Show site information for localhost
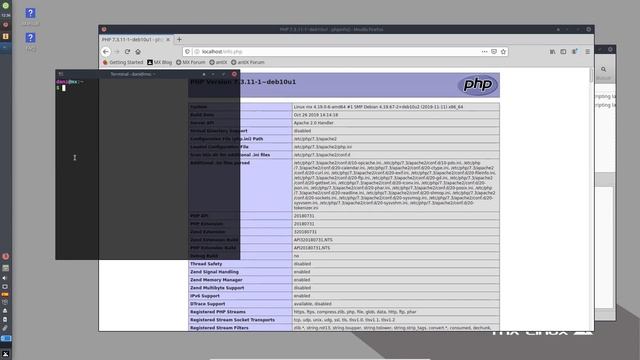 point(197,52)
